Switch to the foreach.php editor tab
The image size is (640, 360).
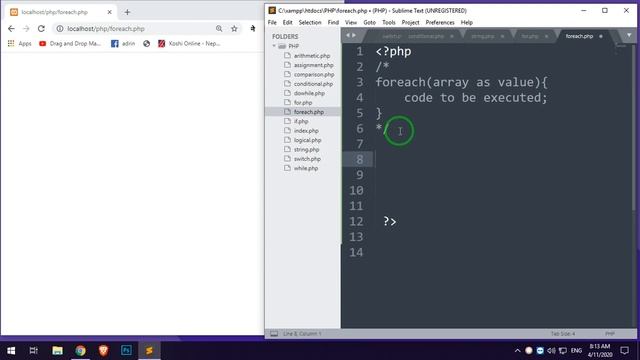tap(579, 36)
